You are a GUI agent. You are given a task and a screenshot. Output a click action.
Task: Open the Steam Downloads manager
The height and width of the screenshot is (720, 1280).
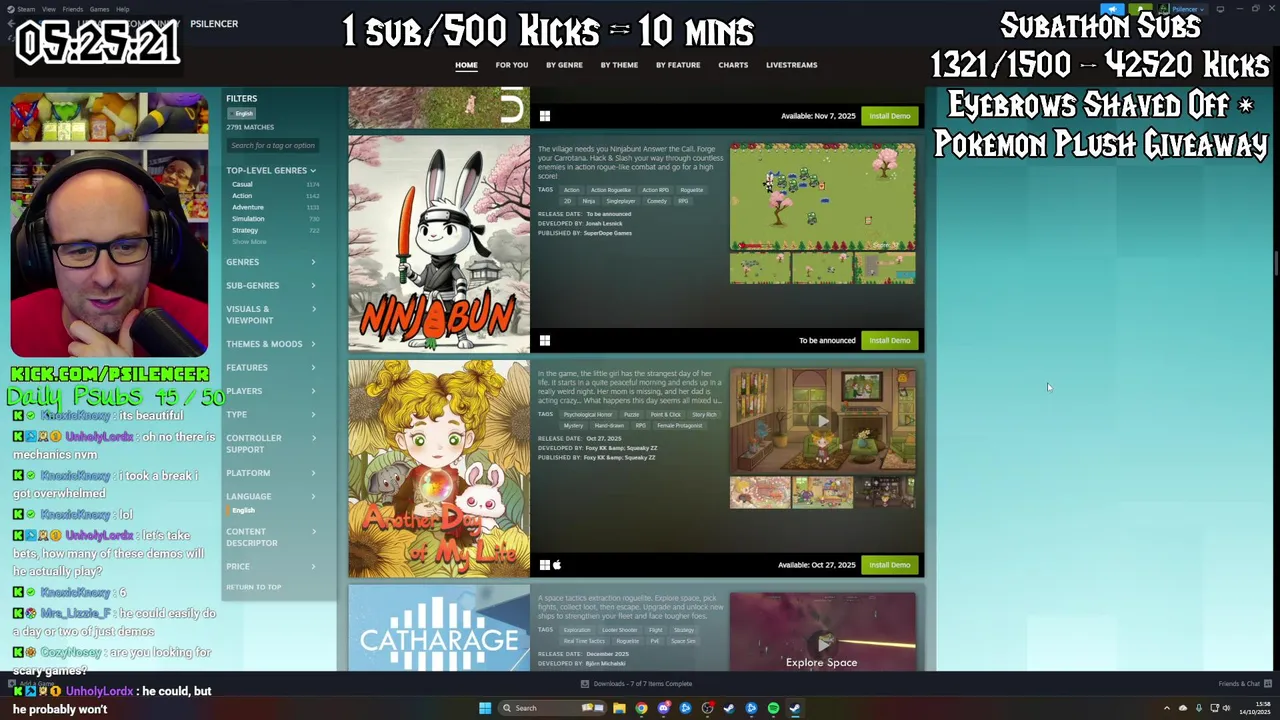(636, 684)
